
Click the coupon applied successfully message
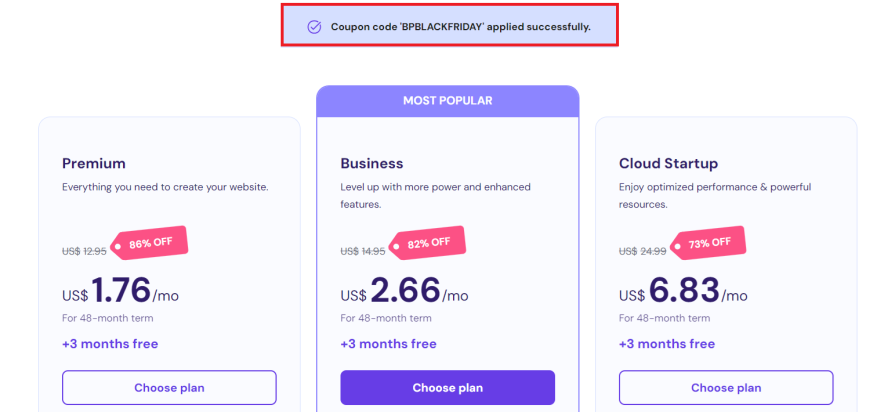[x=460, y=26]
